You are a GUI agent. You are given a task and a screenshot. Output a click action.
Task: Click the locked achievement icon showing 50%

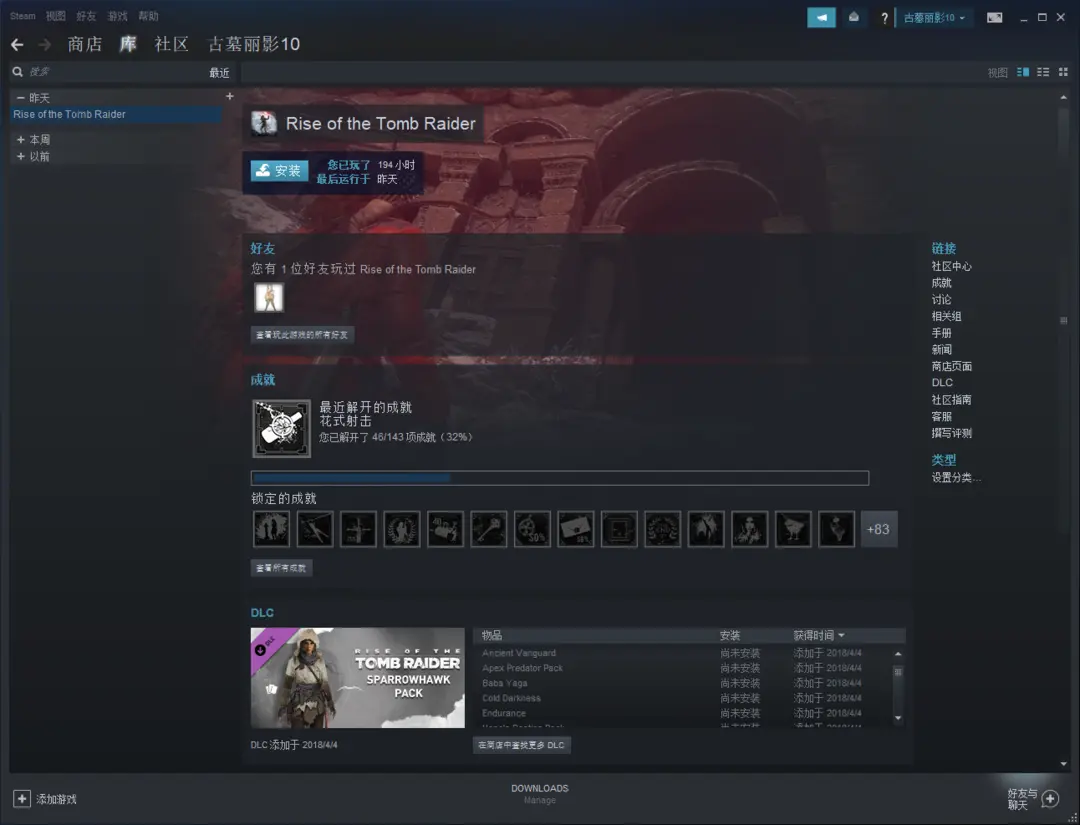coord(532,529)
